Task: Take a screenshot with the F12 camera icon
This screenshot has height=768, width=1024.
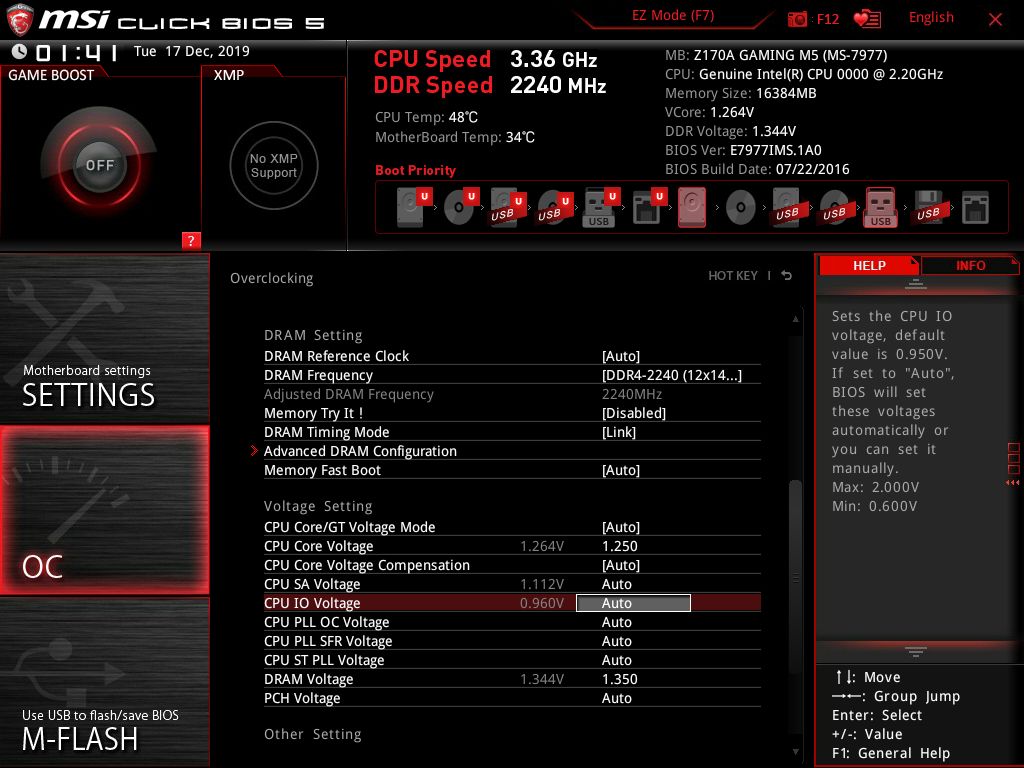Action: tap(797, 19)
